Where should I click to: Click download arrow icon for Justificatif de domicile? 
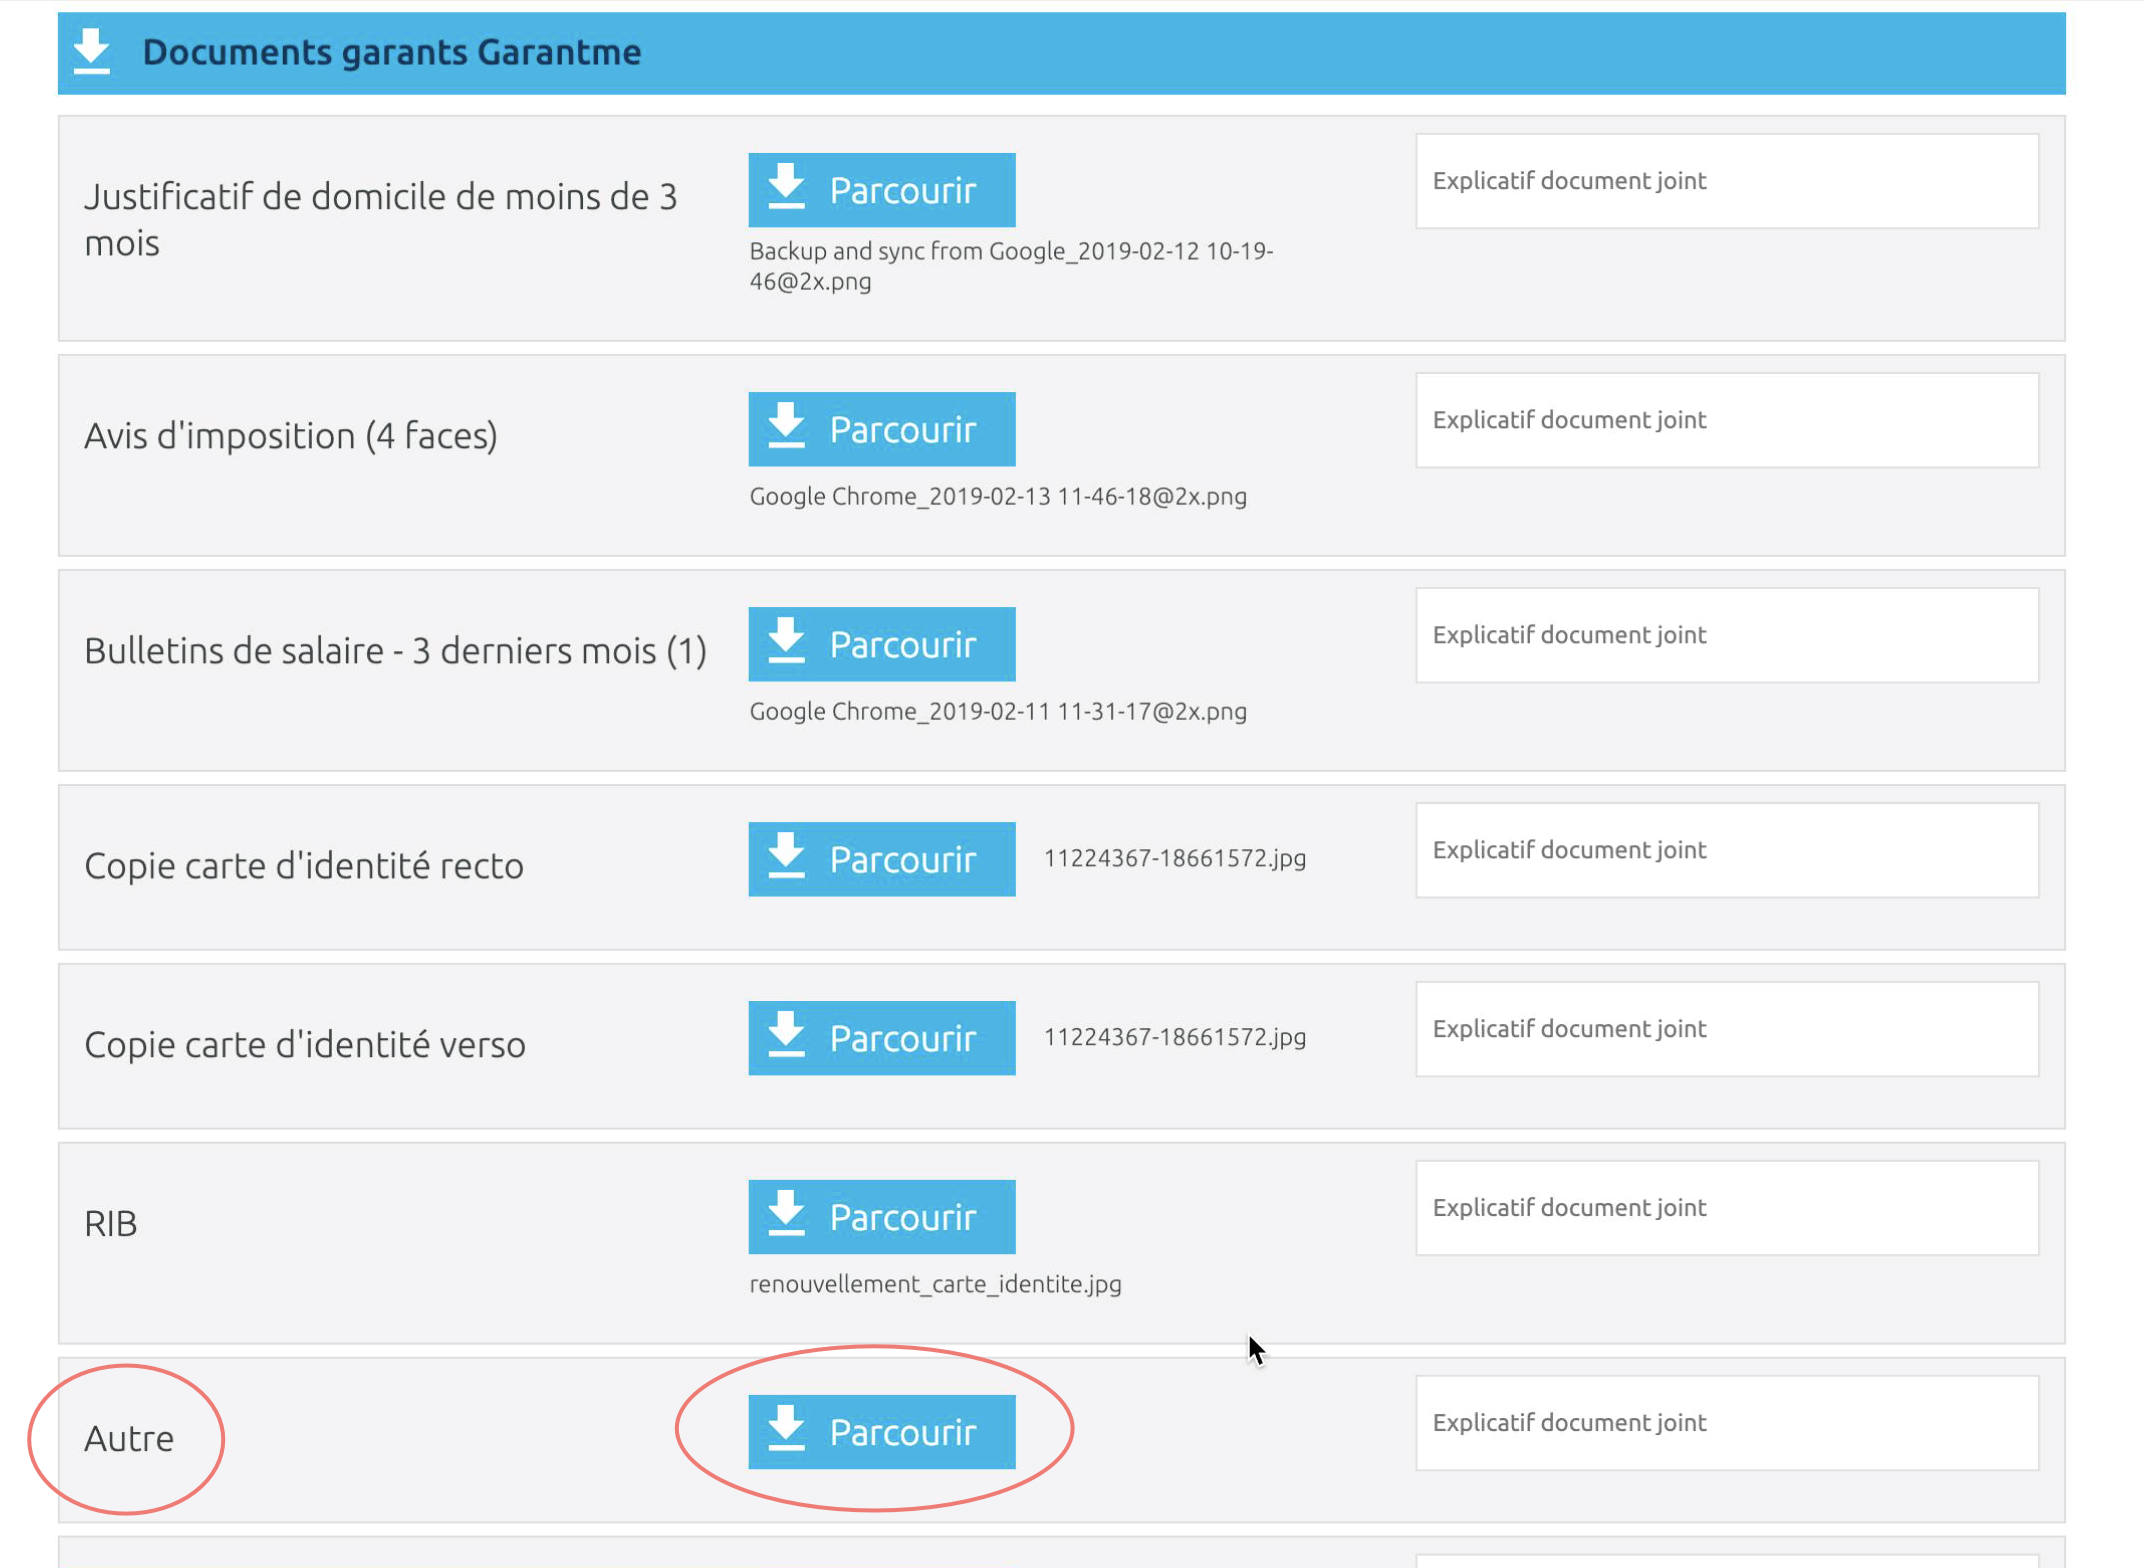(786, 187)
